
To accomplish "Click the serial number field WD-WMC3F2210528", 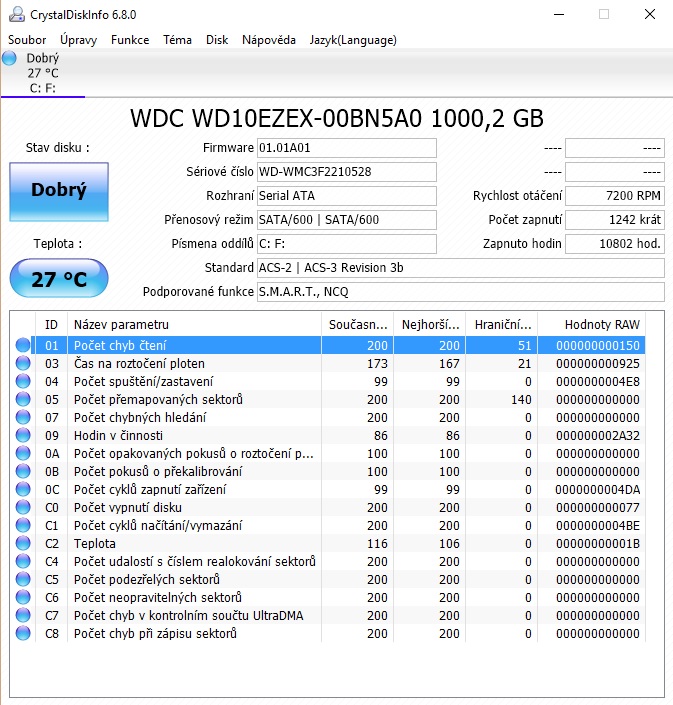I will click(x=347, y=172).
